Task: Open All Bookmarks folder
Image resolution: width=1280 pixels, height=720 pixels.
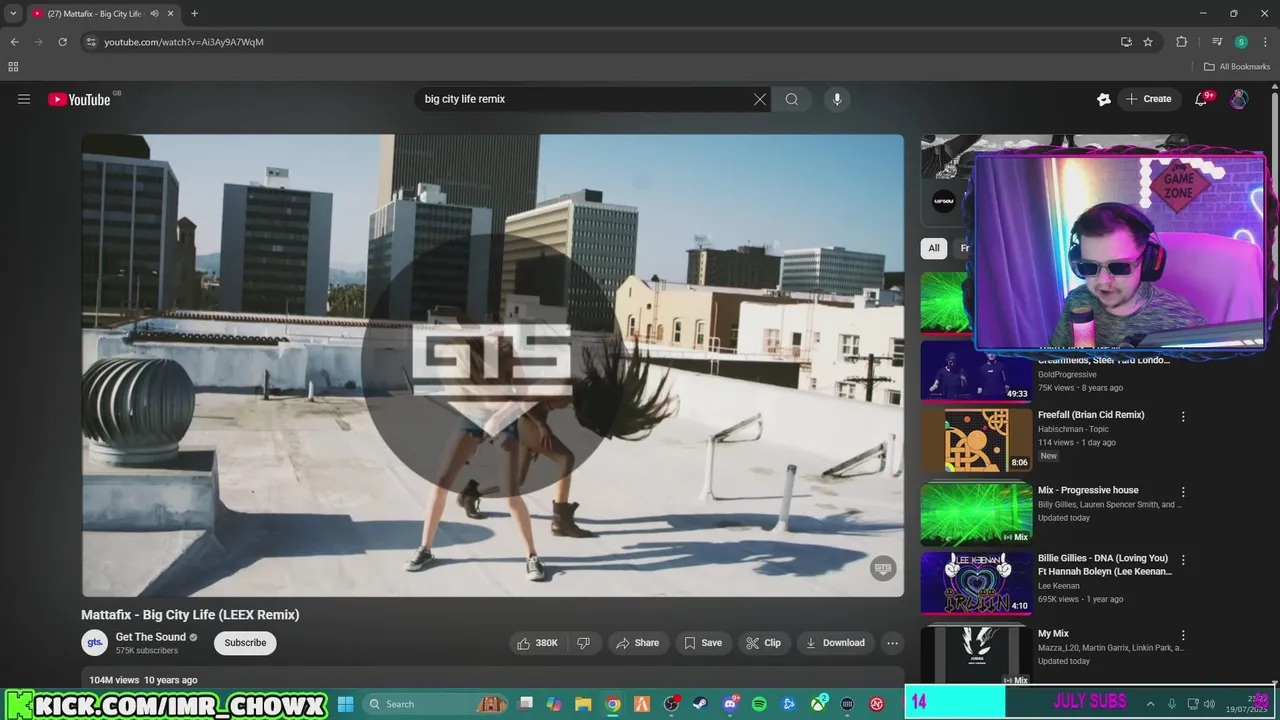Action: pyautogui.click(x=1237, y=67)
